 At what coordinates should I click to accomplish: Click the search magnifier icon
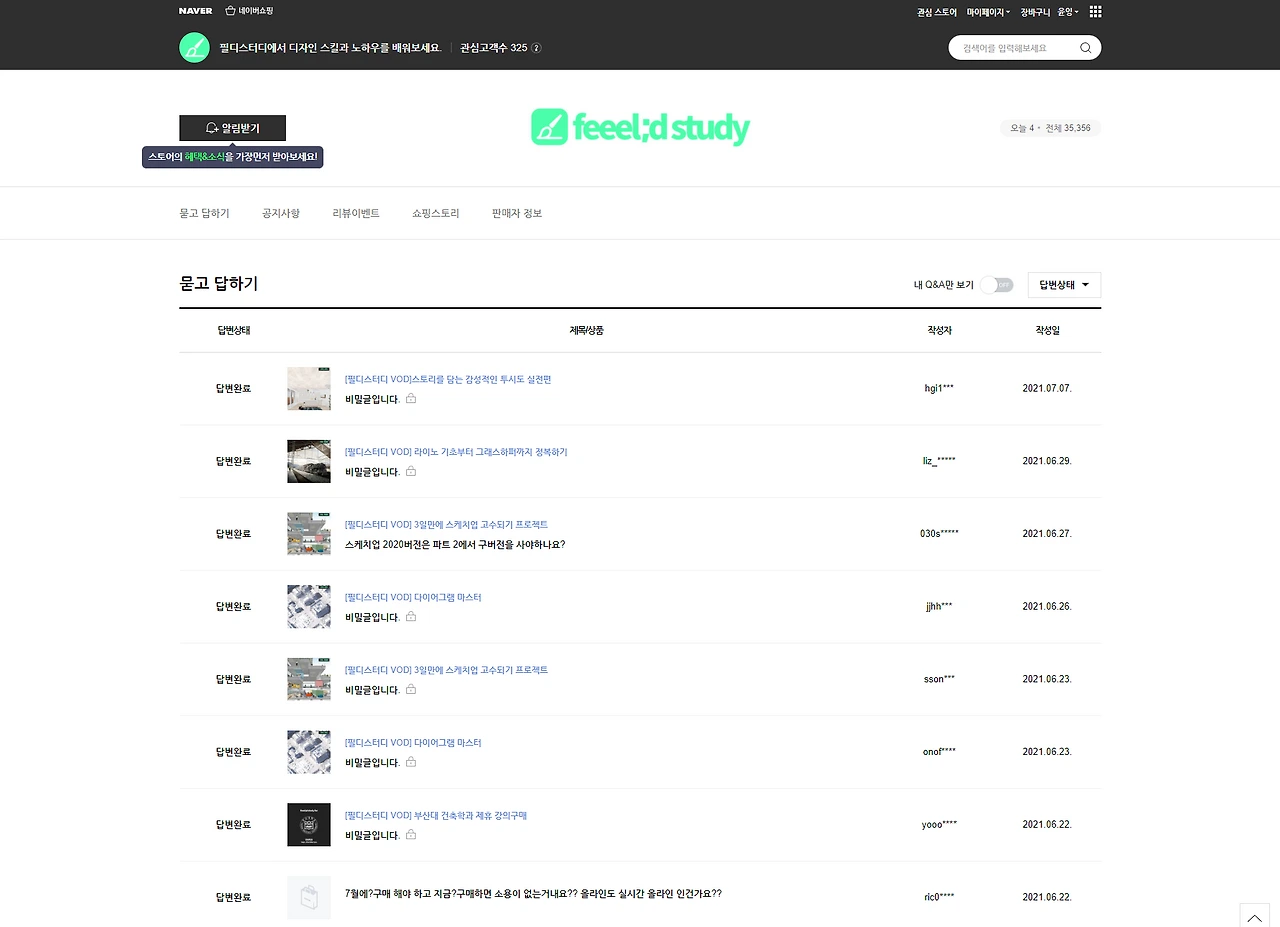(1085, 47)
